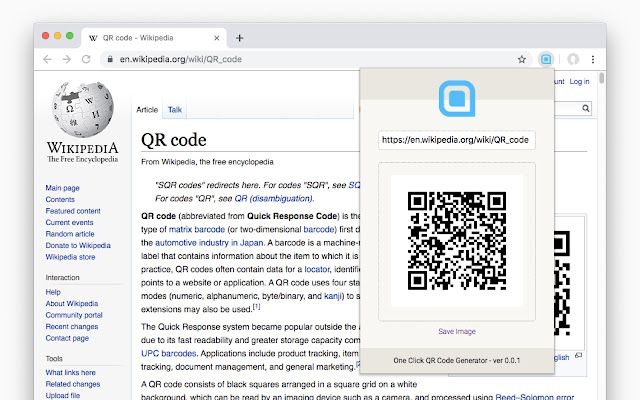Open Random article link
The width and height of the screenshot is (640, 400).
pyautogui.click(x=70, y=234)
